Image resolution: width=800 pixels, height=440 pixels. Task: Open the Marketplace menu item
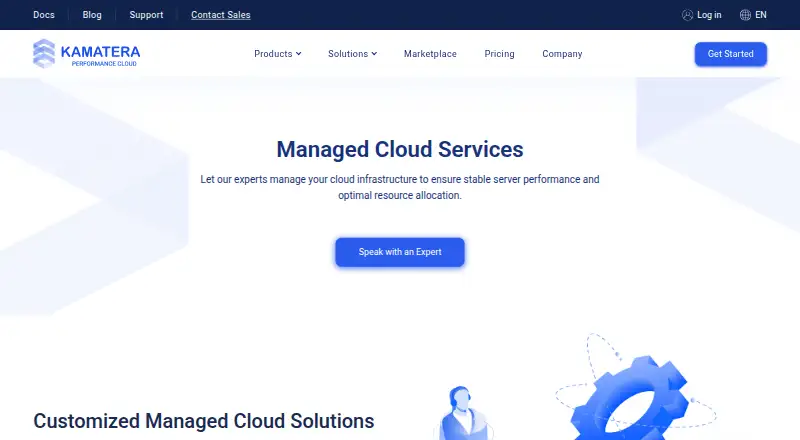click(430, 54)
